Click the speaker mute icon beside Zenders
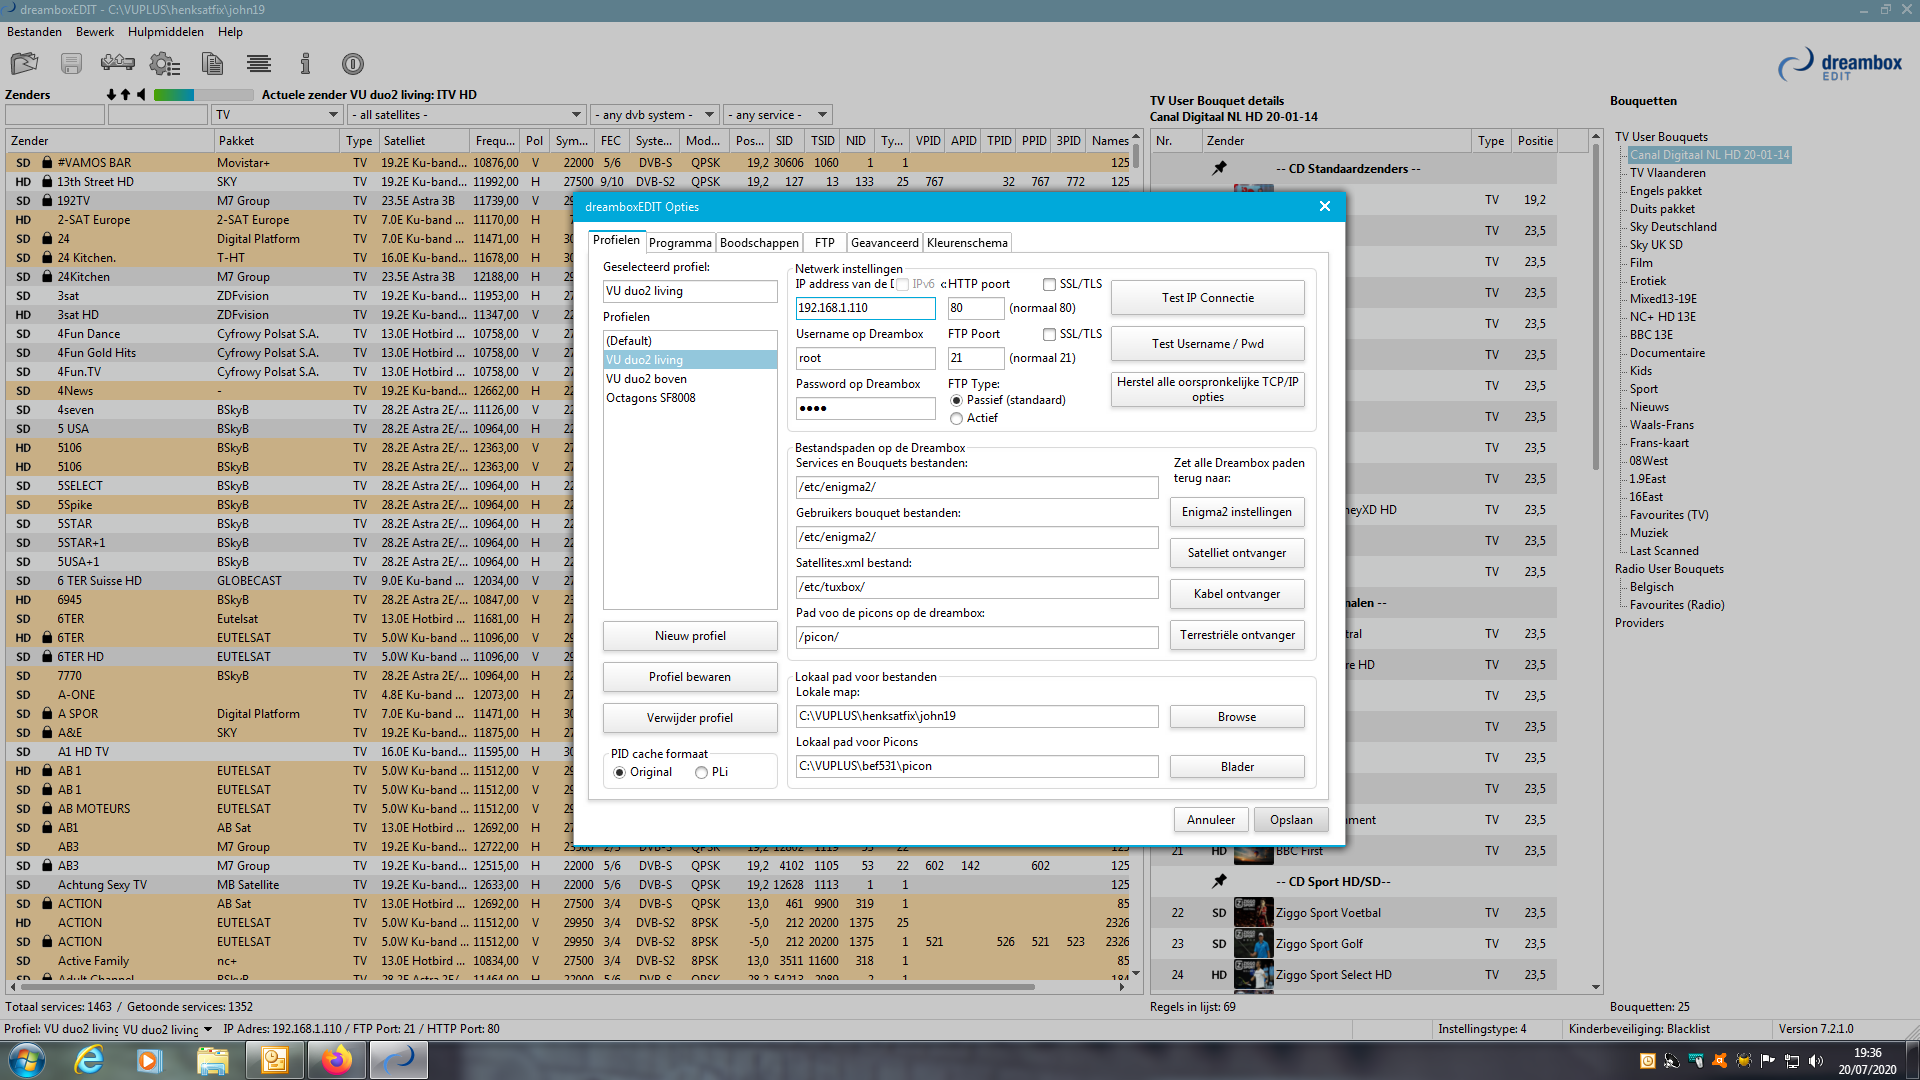 [x=142, y=95]
